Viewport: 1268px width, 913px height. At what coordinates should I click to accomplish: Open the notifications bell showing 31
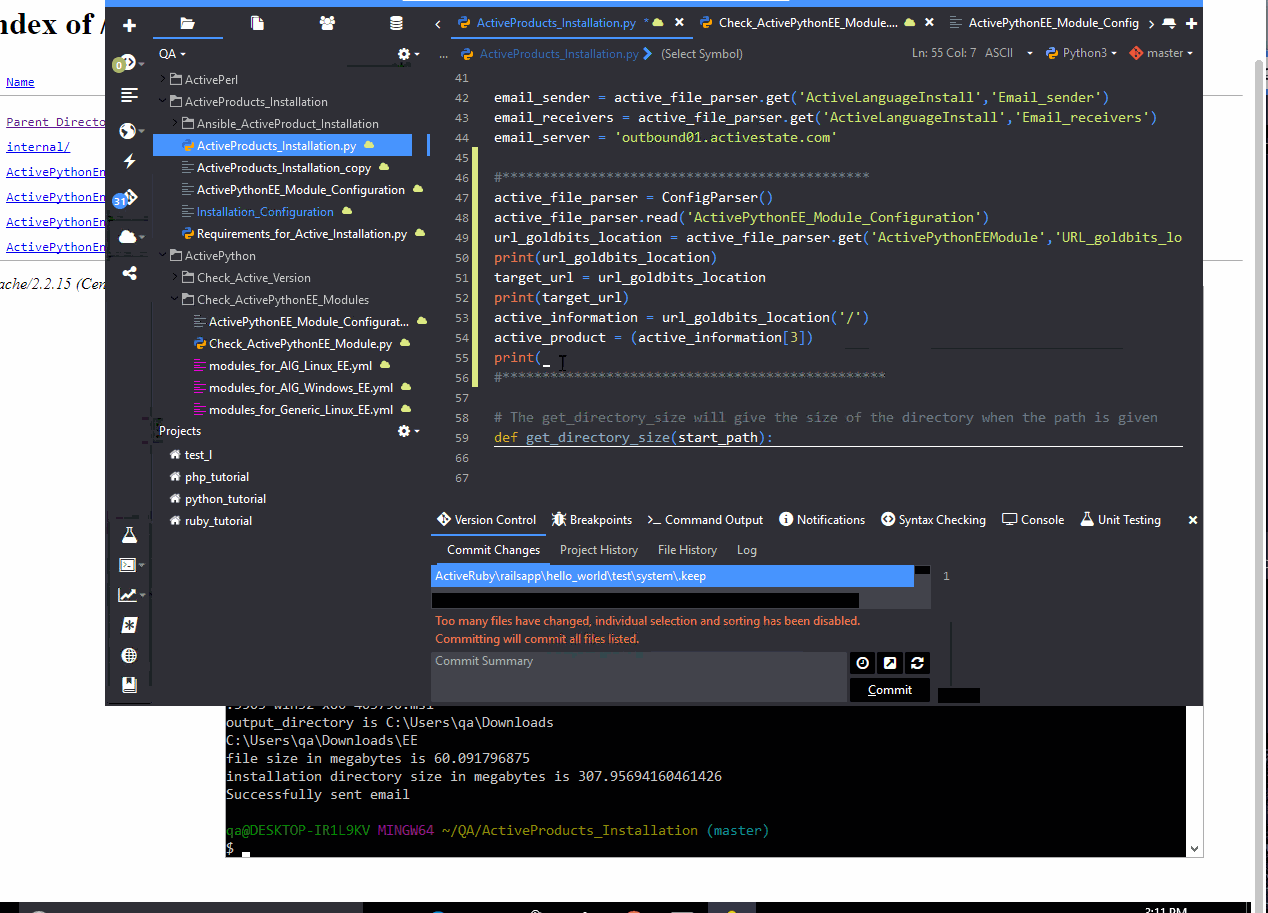point(128,199)
